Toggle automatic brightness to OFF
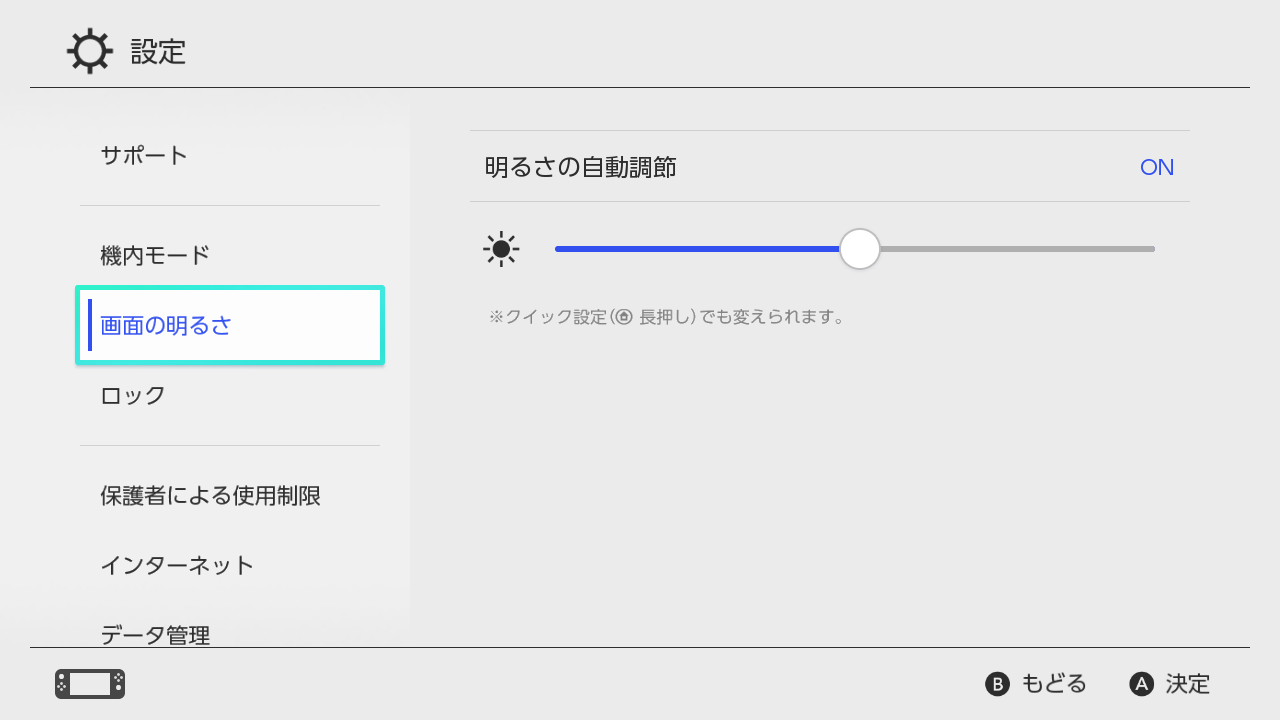 [1156, 167]
